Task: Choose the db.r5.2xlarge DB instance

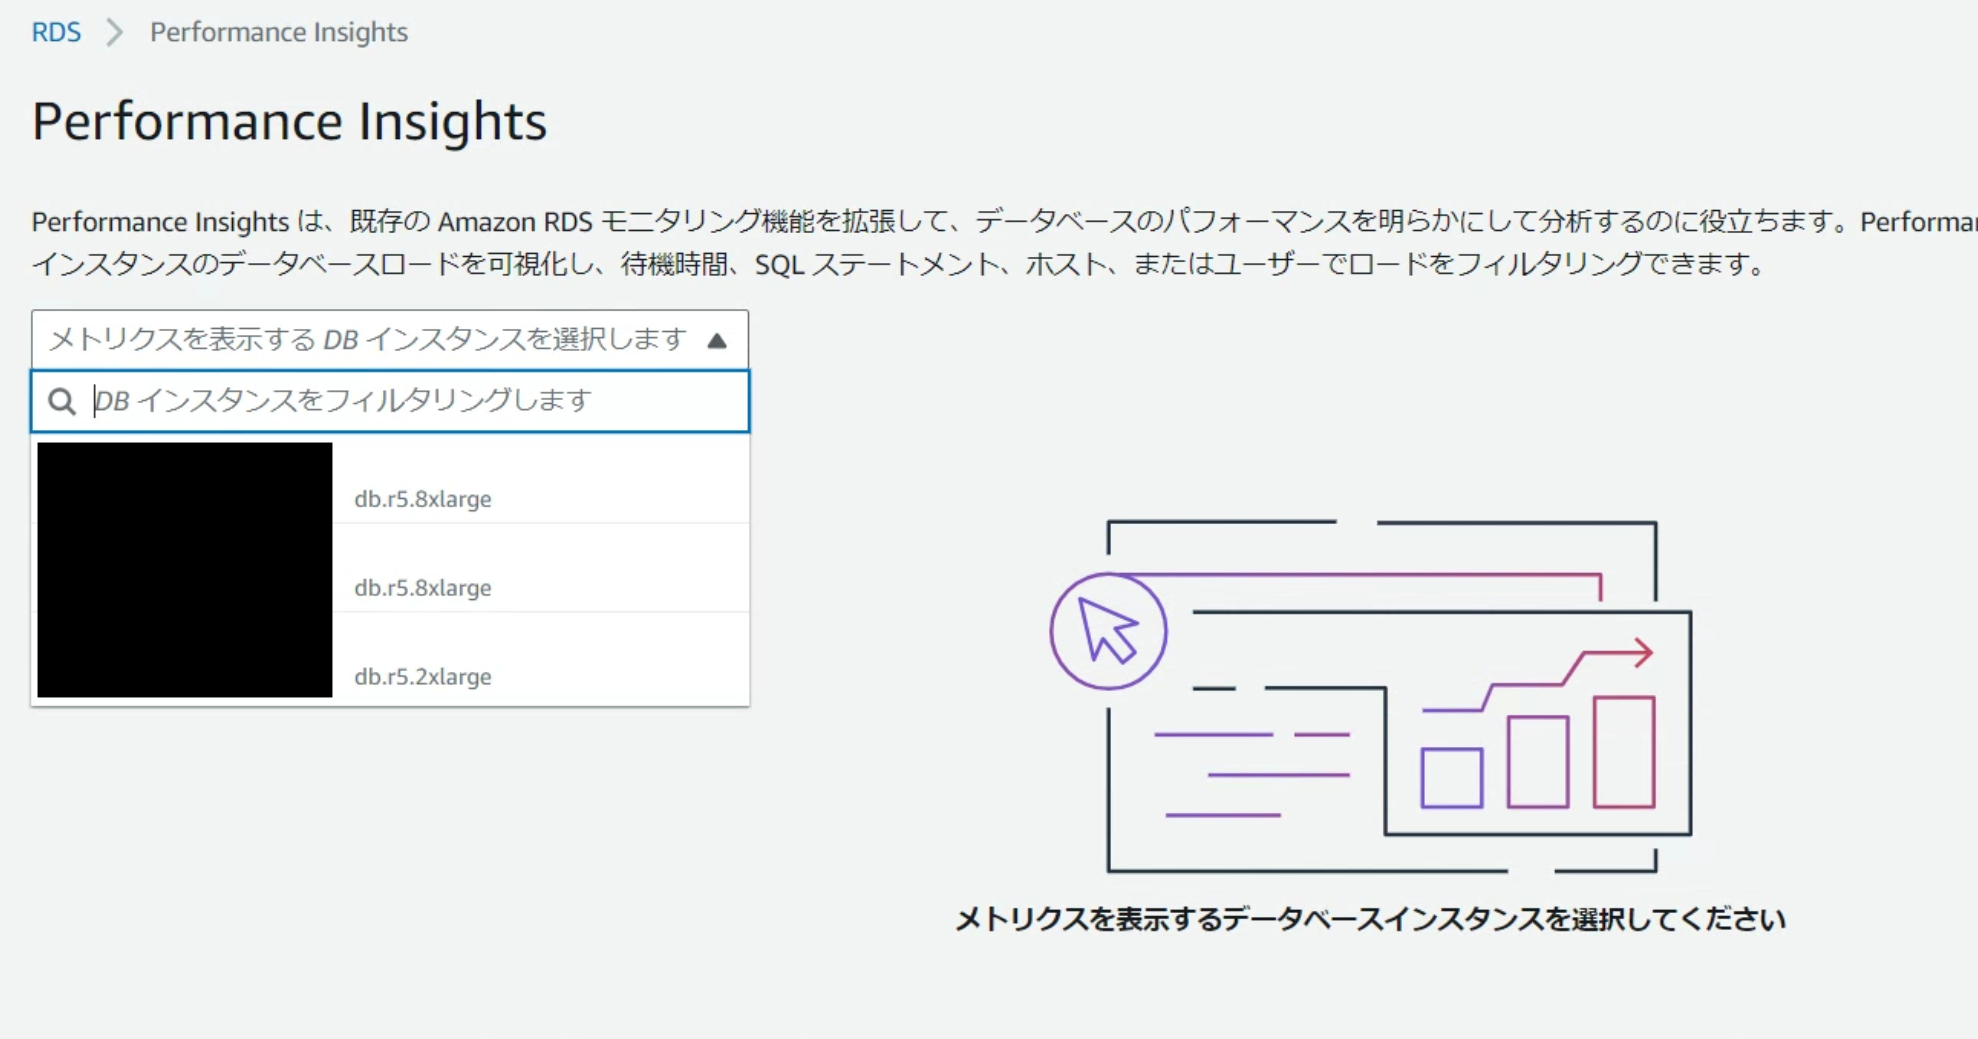Action: pos(423,676)
